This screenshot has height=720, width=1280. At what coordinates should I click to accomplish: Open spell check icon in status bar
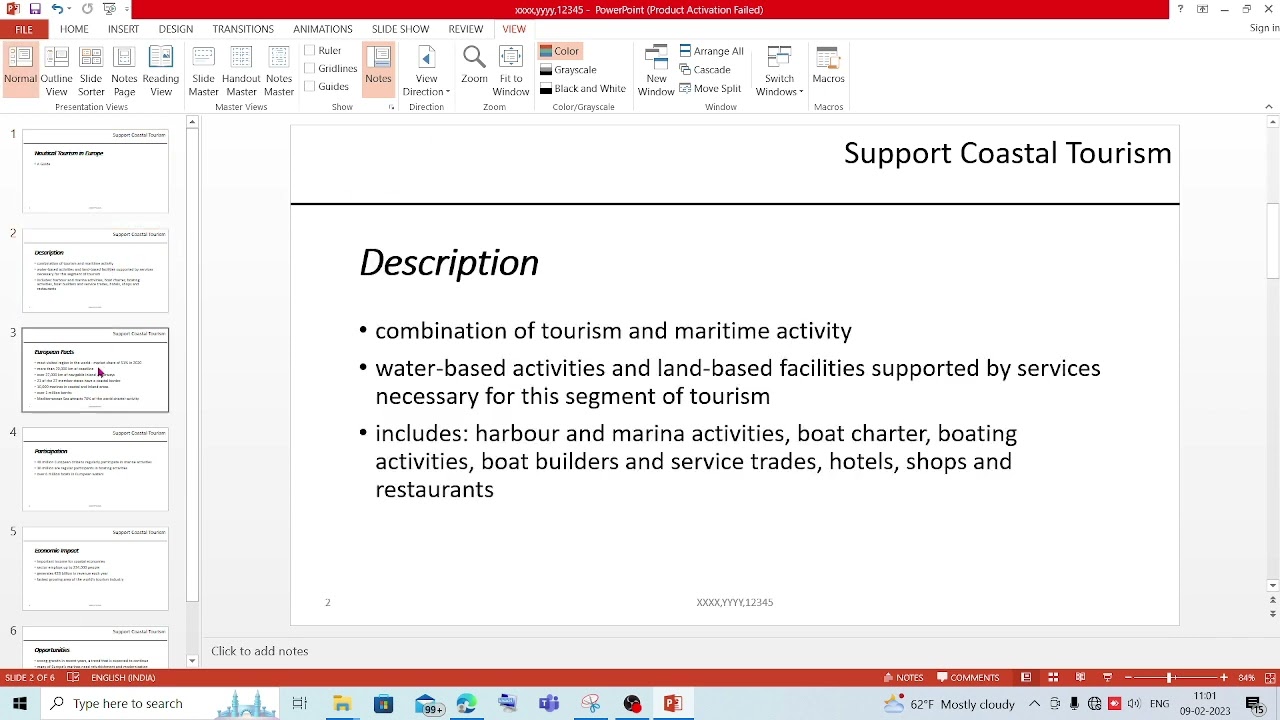[x=73, y=677]
